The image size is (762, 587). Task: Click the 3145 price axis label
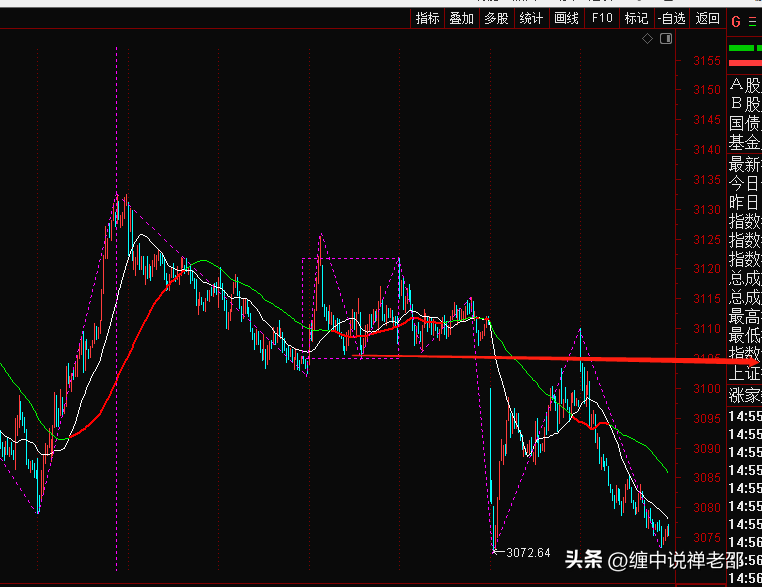[x=707, y=120]
